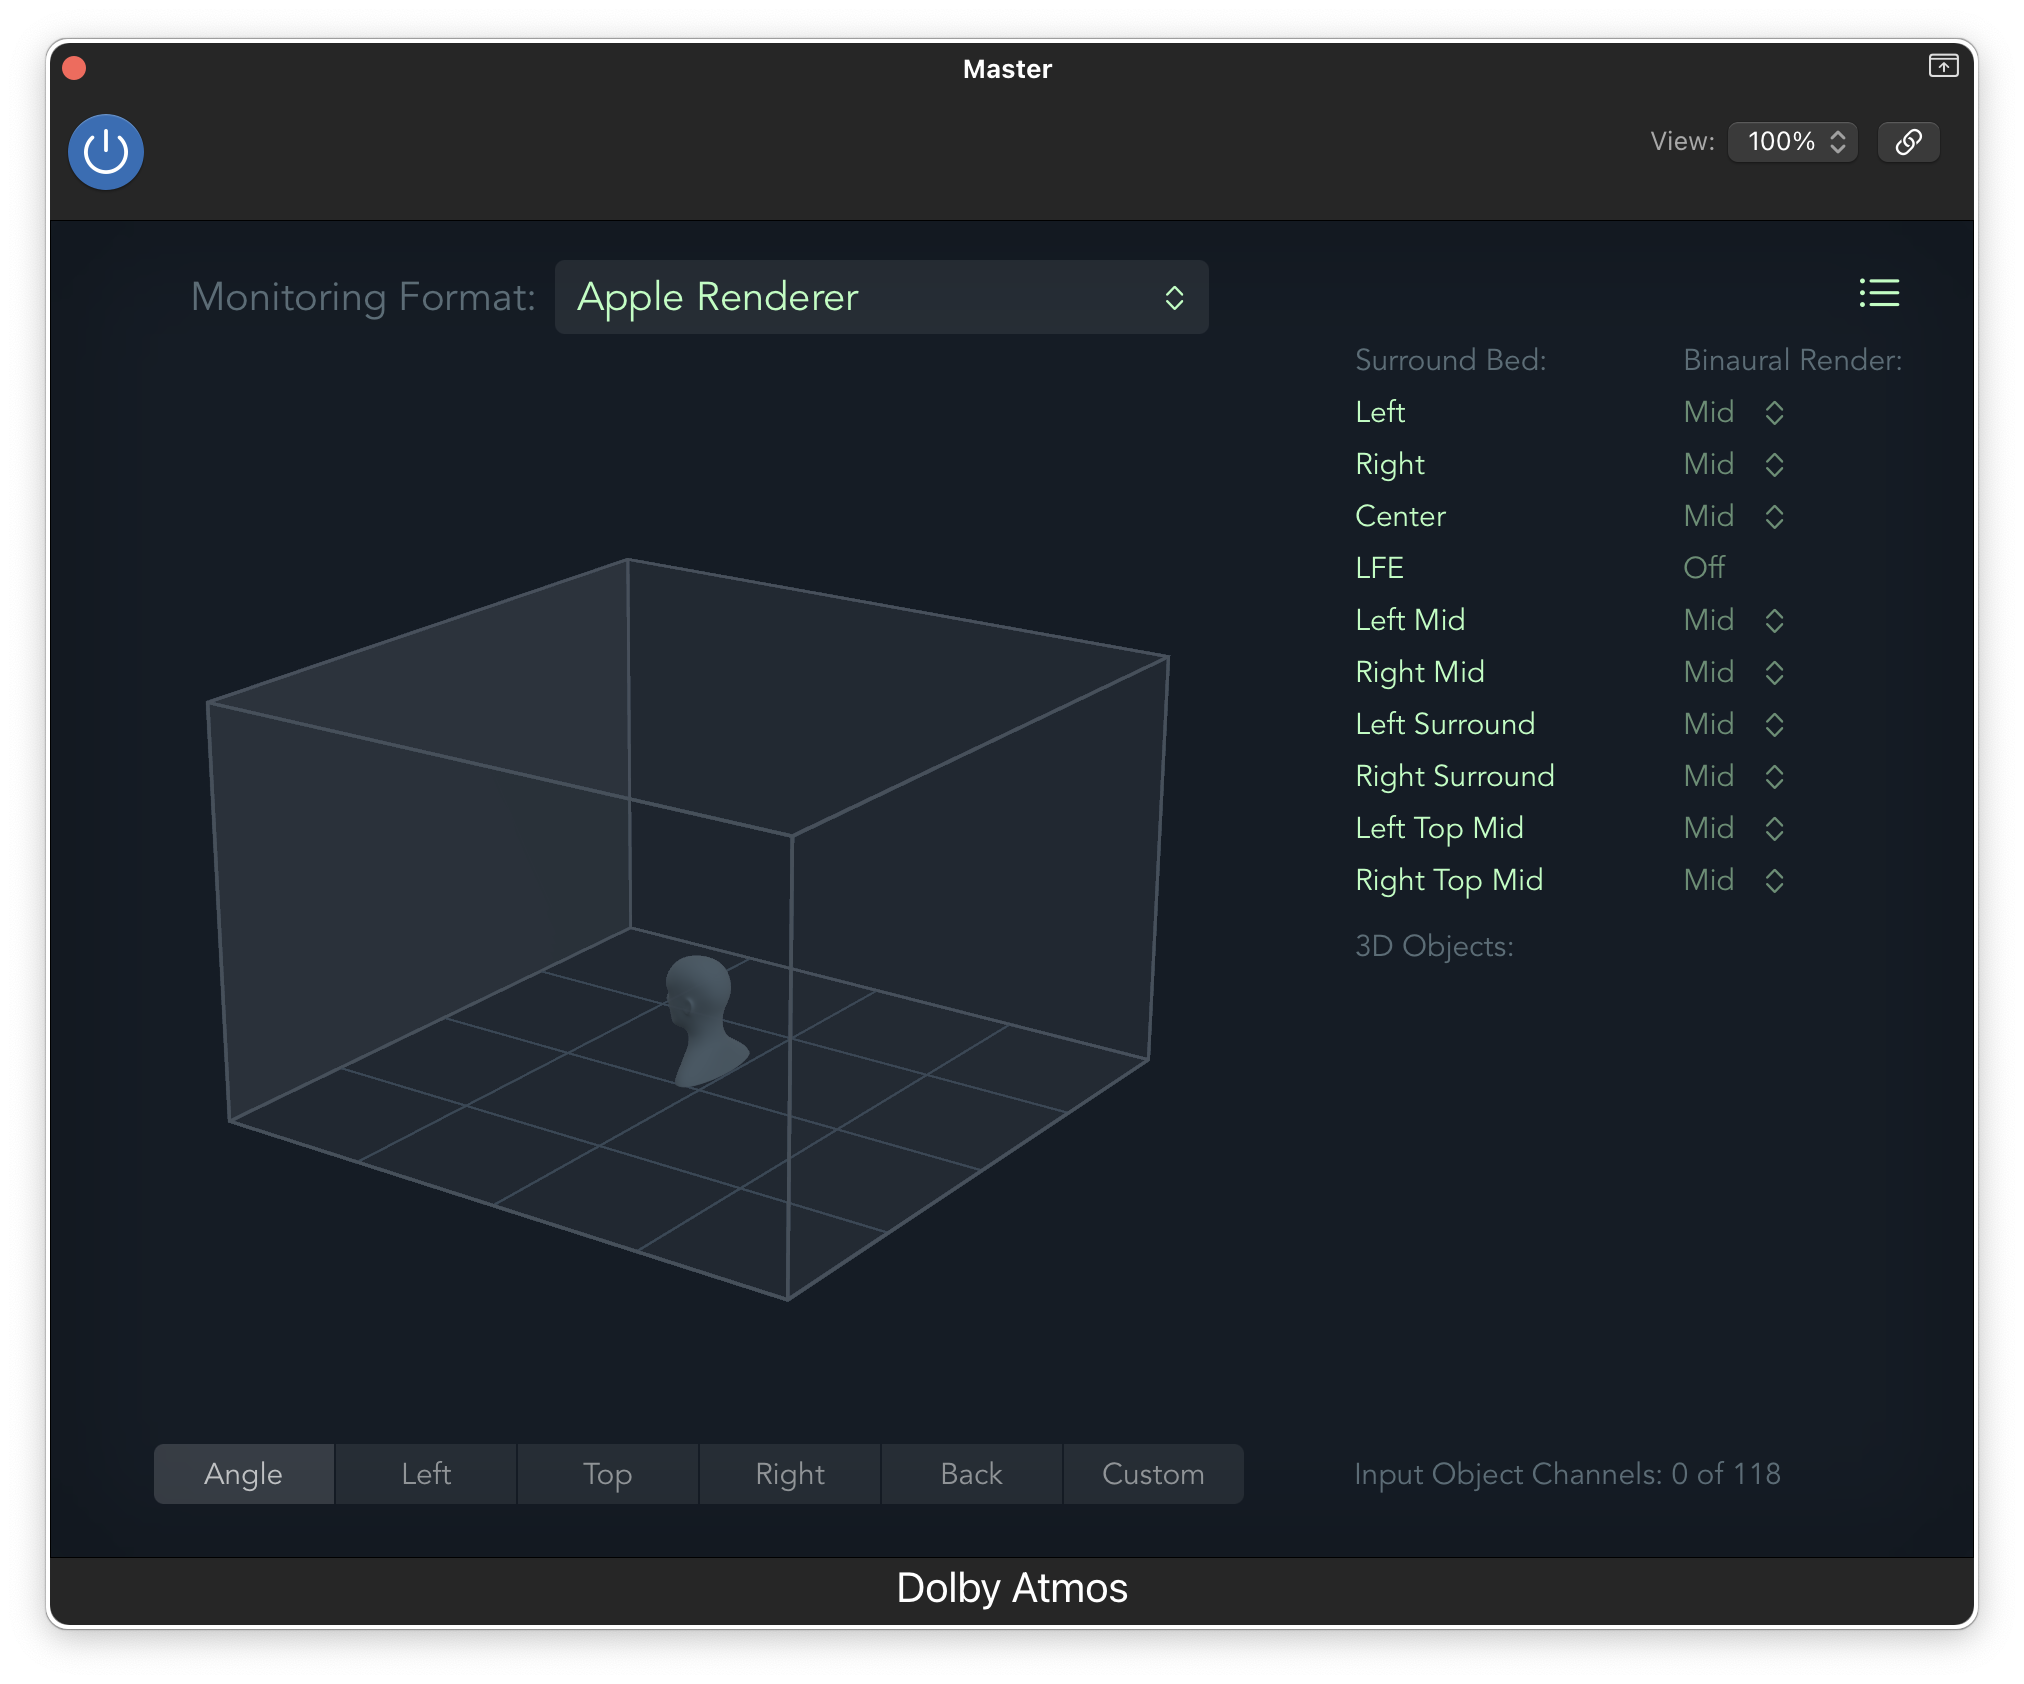2024x1684 pixels.
Task: Click the link icon button
Action: (x=1908, y=141)
